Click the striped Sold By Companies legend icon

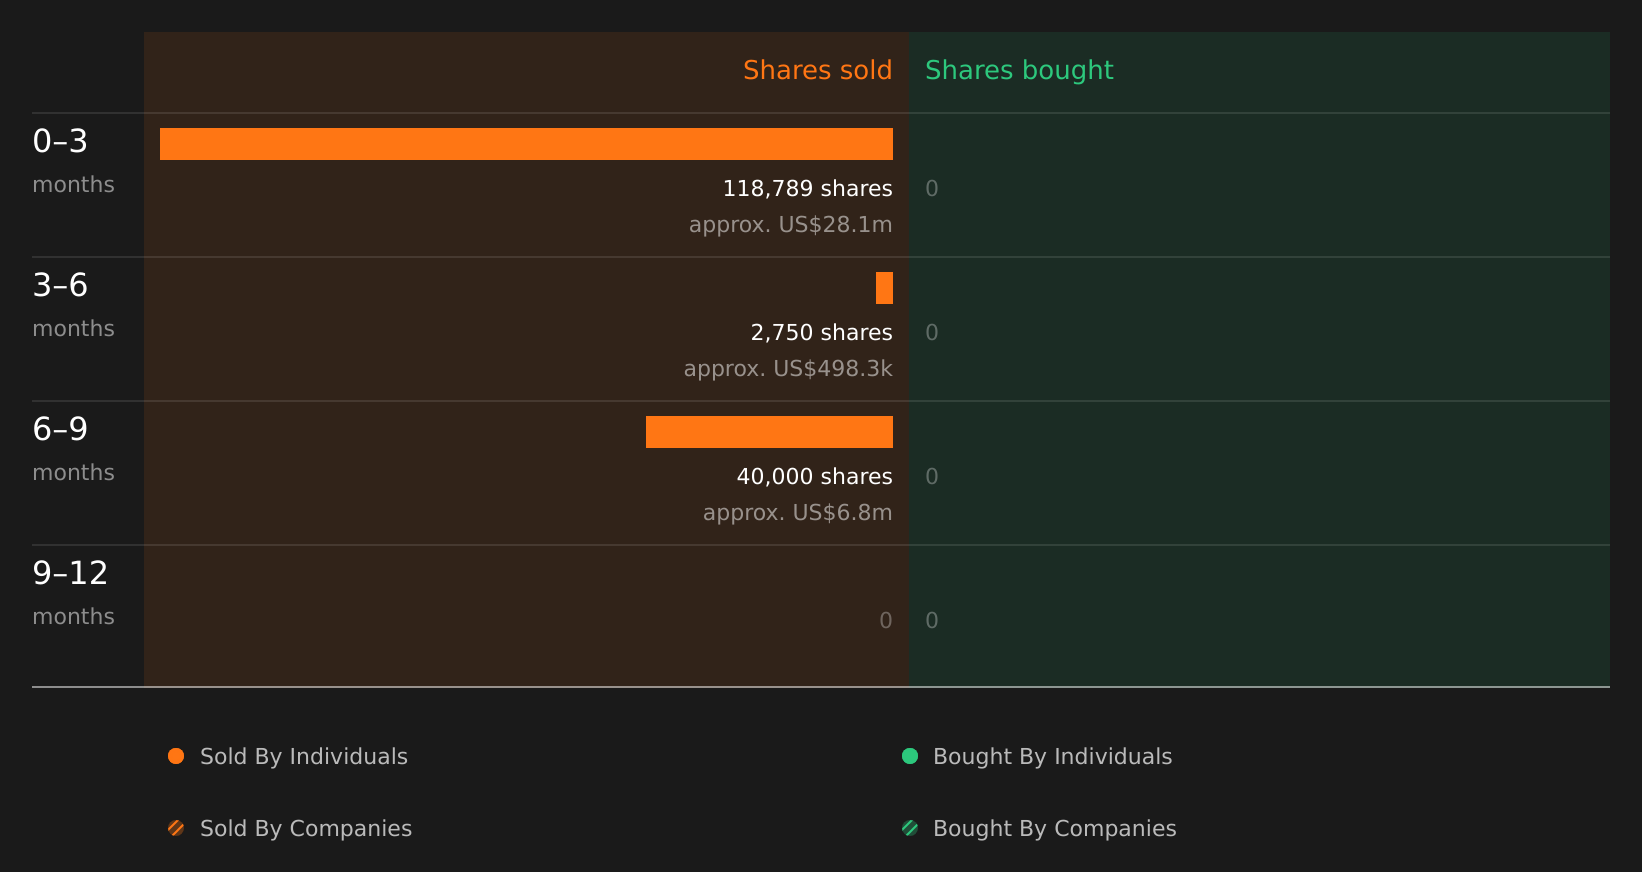(x=176, y=828)
